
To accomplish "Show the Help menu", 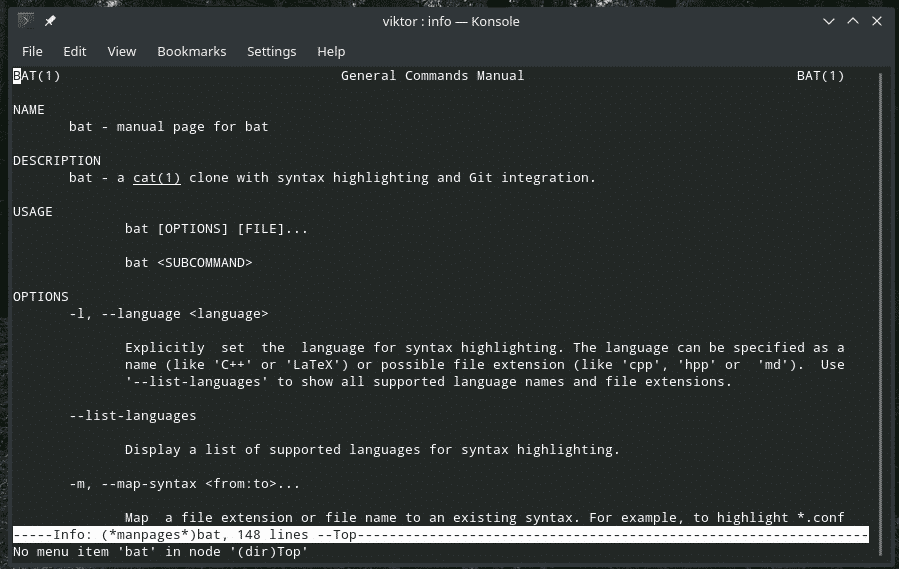I will pyautogui.click(x=331, y=51).
